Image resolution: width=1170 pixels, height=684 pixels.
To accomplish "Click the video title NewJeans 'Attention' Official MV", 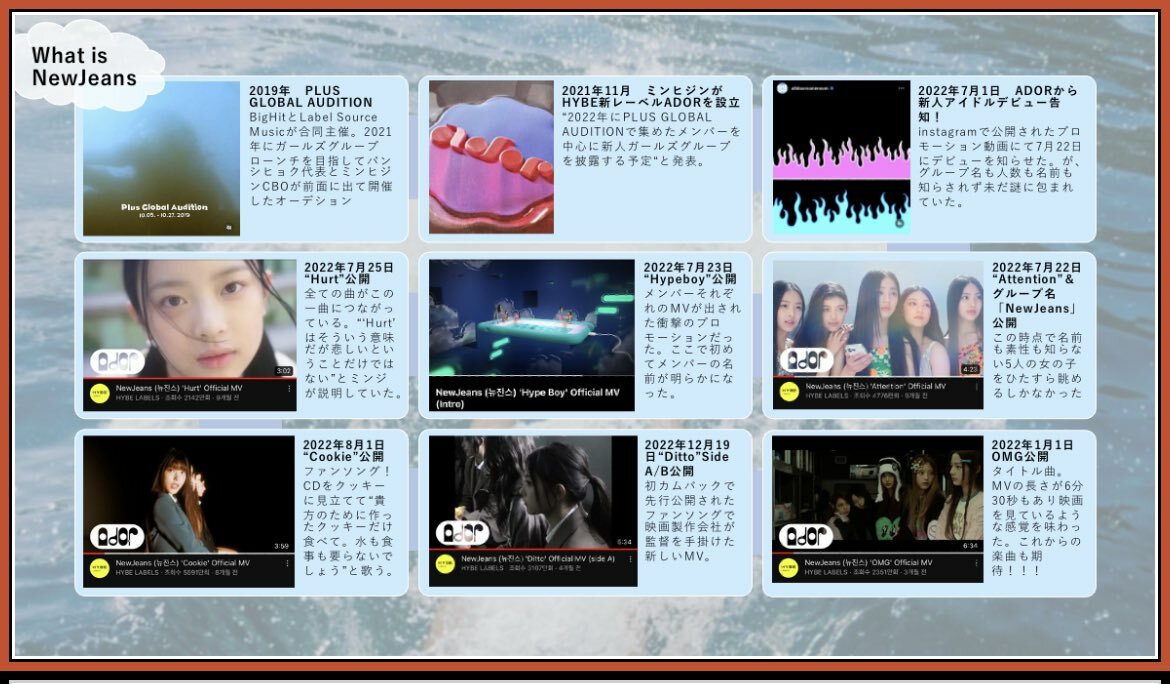I will click(x=875, y=386).
